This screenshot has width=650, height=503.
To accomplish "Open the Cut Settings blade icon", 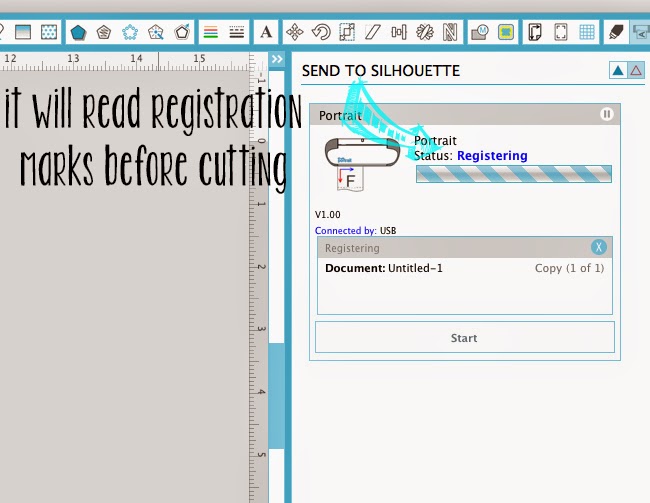I will pyautogui.click(x=616, y=32).
